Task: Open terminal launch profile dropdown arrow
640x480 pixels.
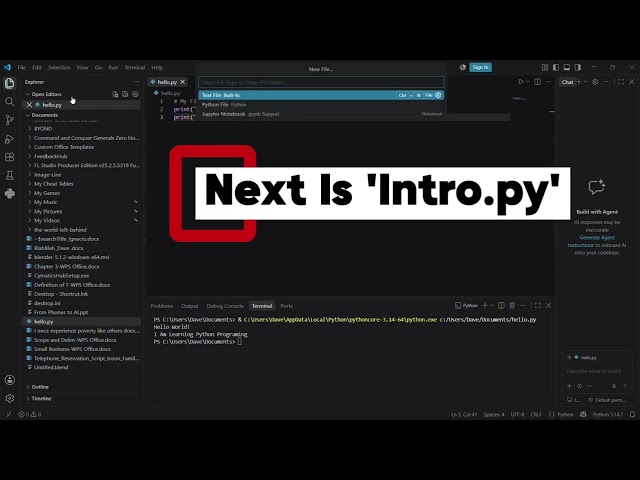Action: tap(491, 305)
